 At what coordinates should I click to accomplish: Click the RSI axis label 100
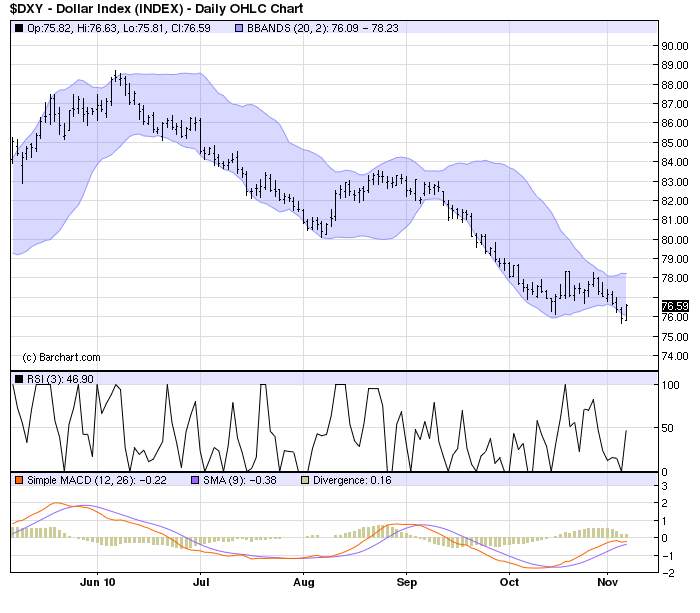point(670,385)
